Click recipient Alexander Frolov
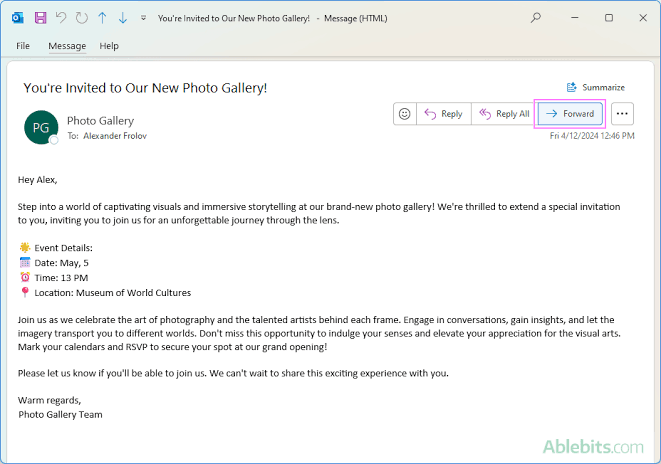The image size is (661, 464). pyautogui.click(x=115, y=136)
